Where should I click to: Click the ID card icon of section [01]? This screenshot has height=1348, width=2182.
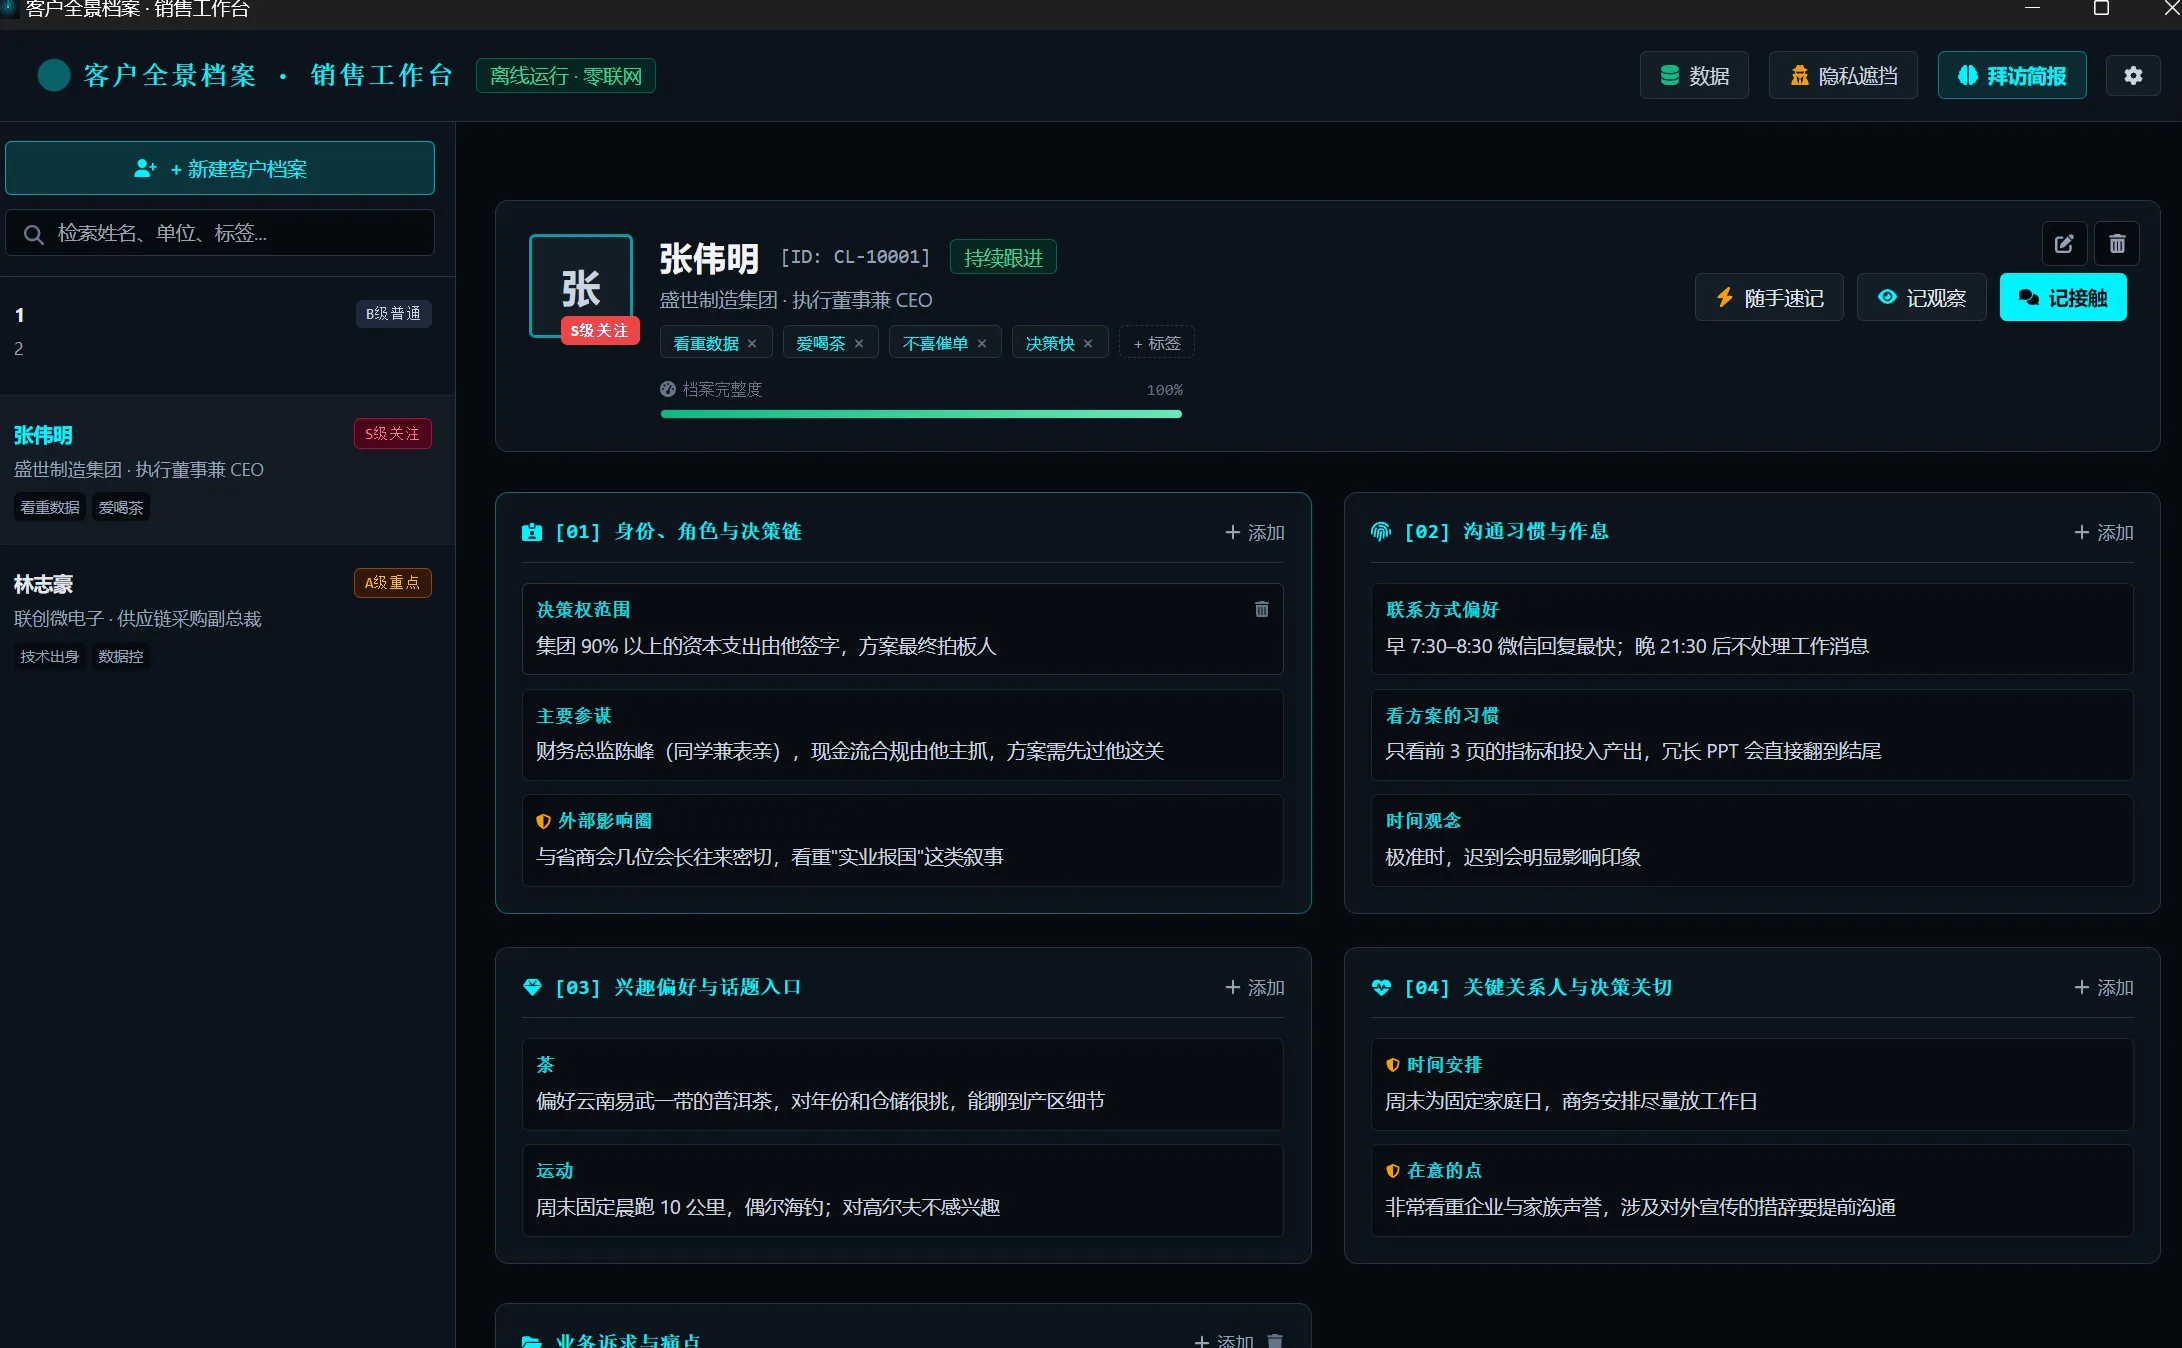532,532
